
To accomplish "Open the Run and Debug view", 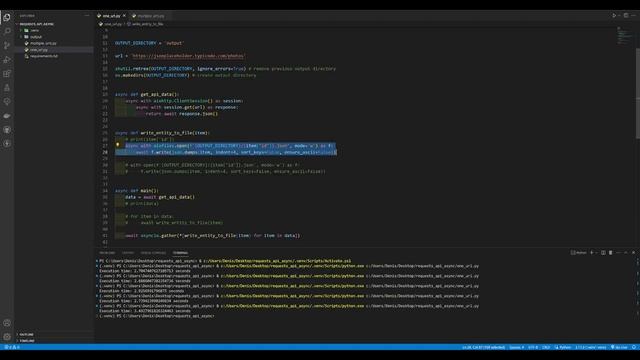I will [7, 60].
